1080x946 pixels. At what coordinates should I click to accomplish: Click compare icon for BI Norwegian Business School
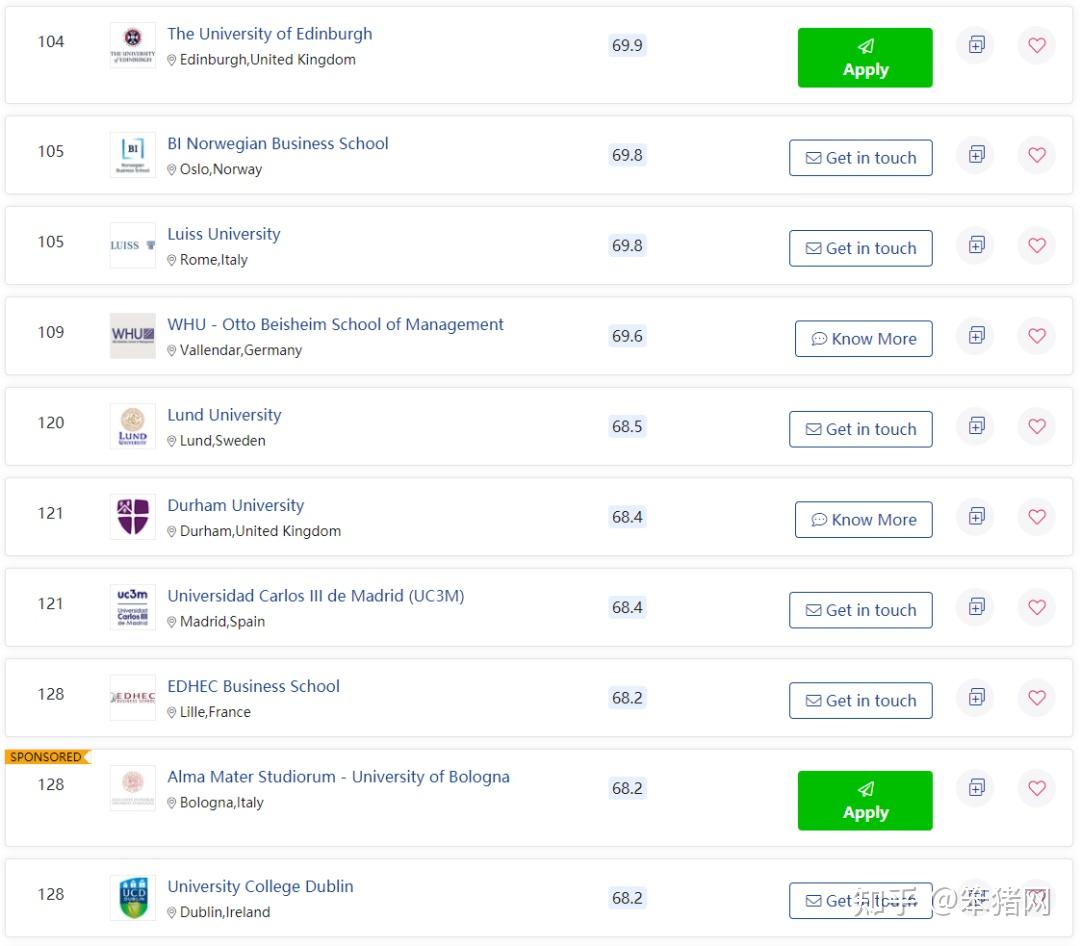975,154
